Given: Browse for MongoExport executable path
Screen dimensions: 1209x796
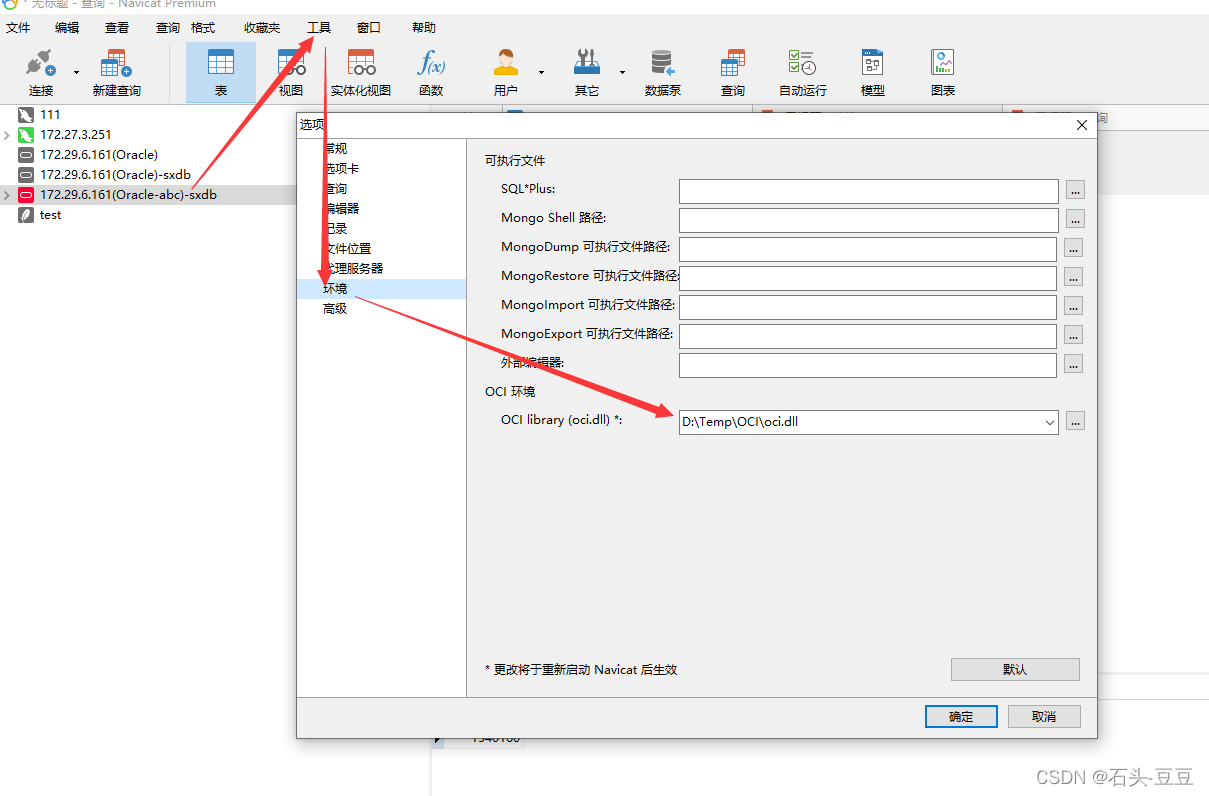Looking at the screenshot, I should click(x=1074, y=335).
